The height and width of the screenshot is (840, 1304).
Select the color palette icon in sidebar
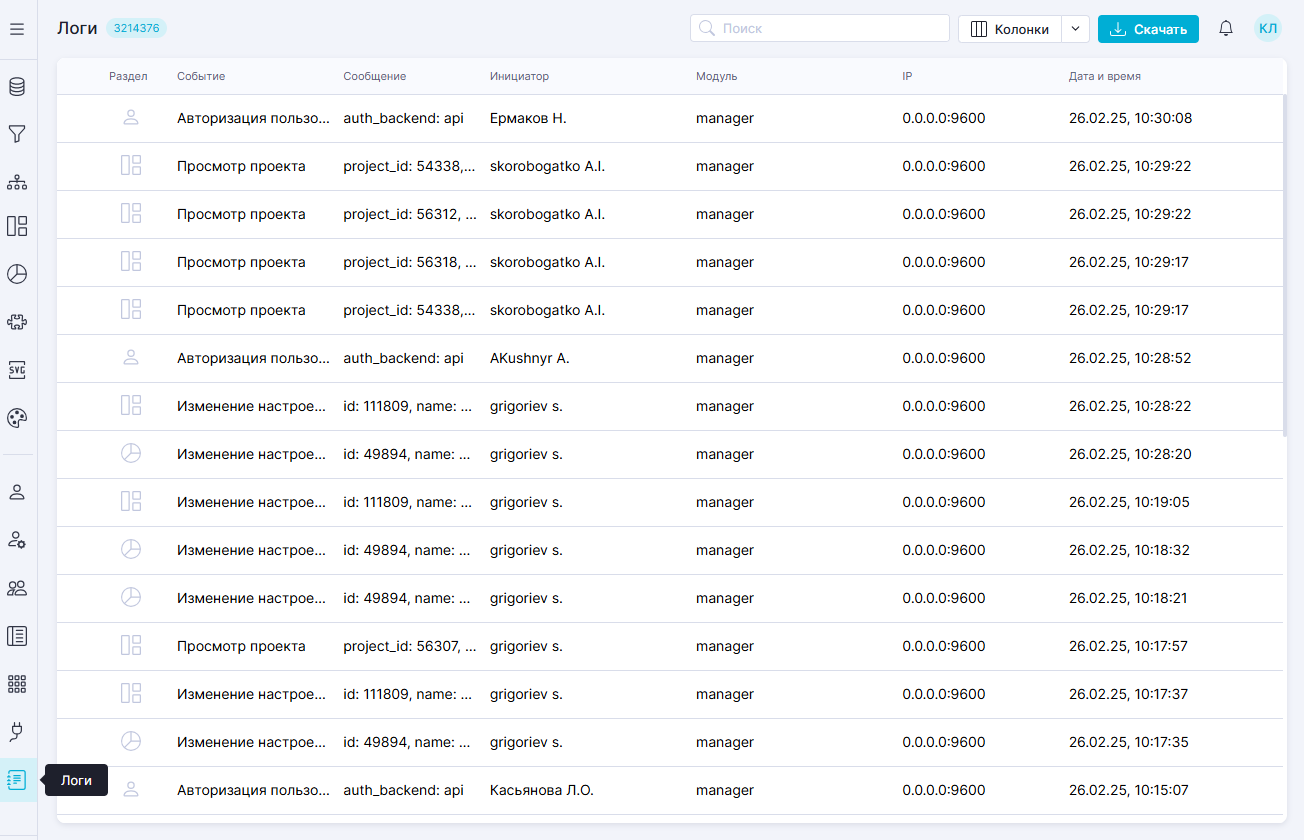[17, 418]
